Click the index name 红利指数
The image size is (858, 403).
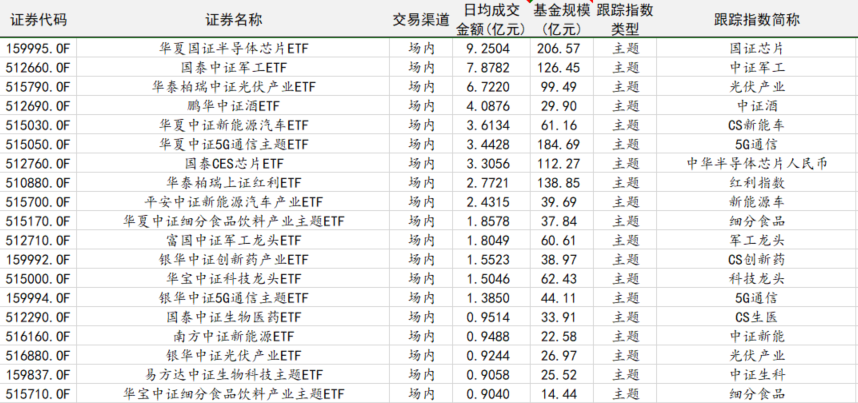pos(757,183)
